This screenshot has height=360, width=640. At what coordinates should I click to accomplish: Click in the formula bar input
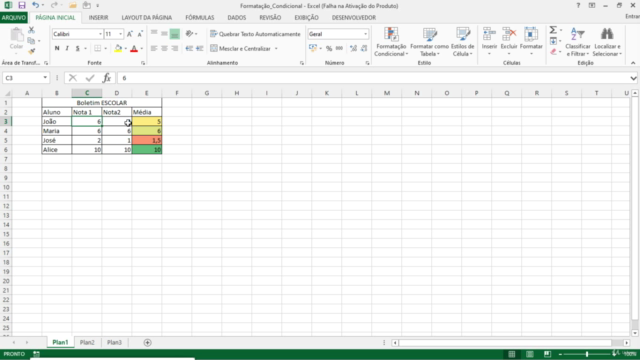click(x=373, y=78)
